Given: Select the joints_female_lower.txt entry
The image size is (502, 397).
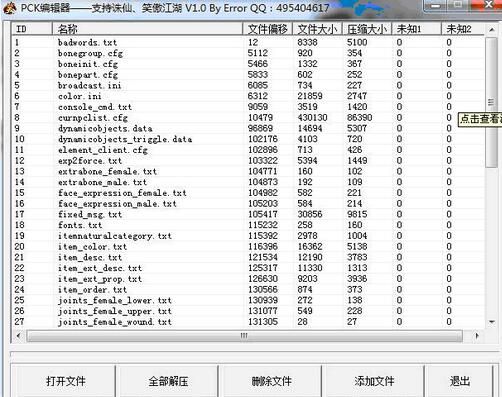Looking at the screenshot, I should click(248, 300).
